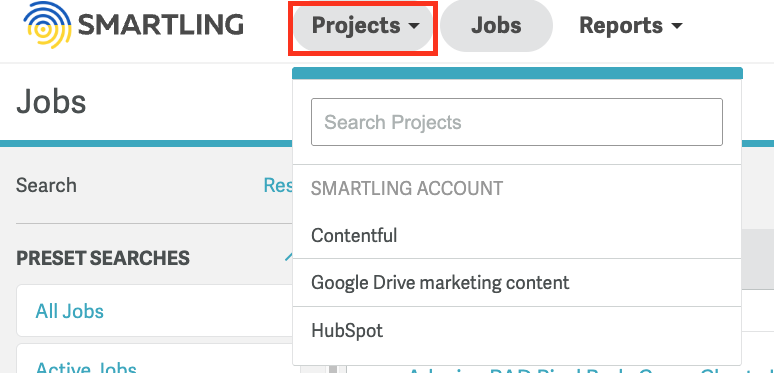The image size is (774, 373).
Task: Select the Contentful project
Action: (x=517, y=235)
